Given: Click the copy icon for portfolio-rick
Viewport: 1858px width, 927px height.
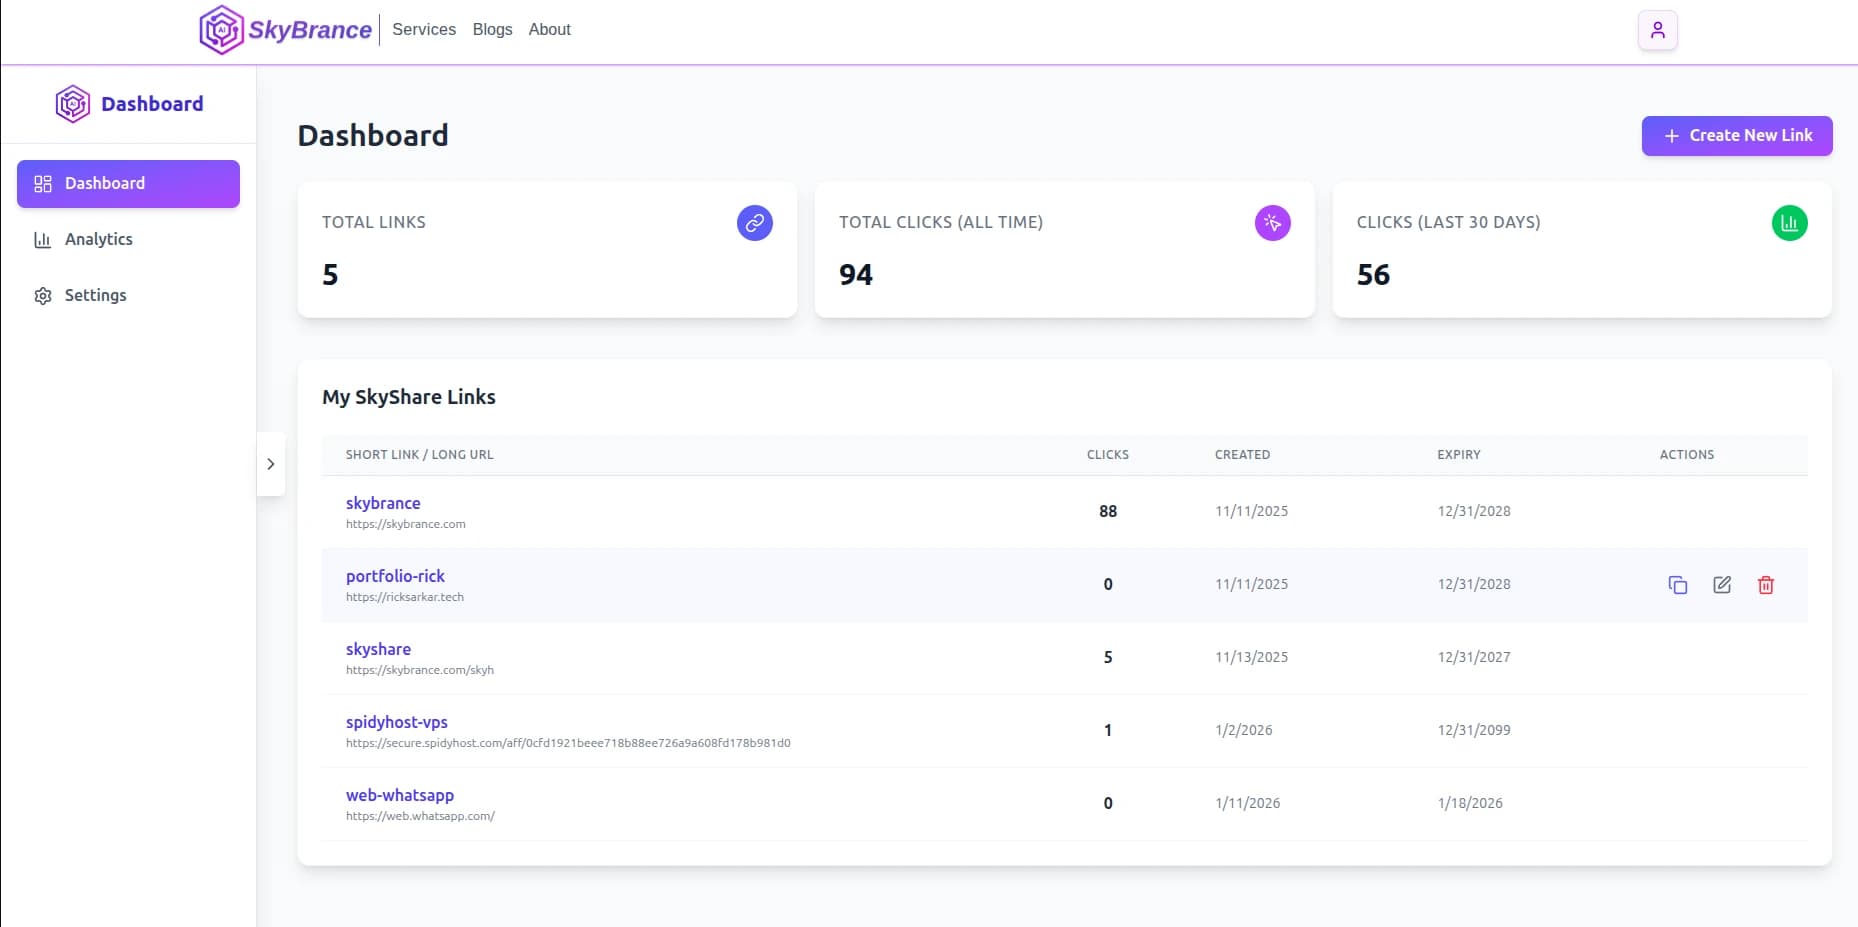Looking at the screenshot, I should tap(1677, 585).
